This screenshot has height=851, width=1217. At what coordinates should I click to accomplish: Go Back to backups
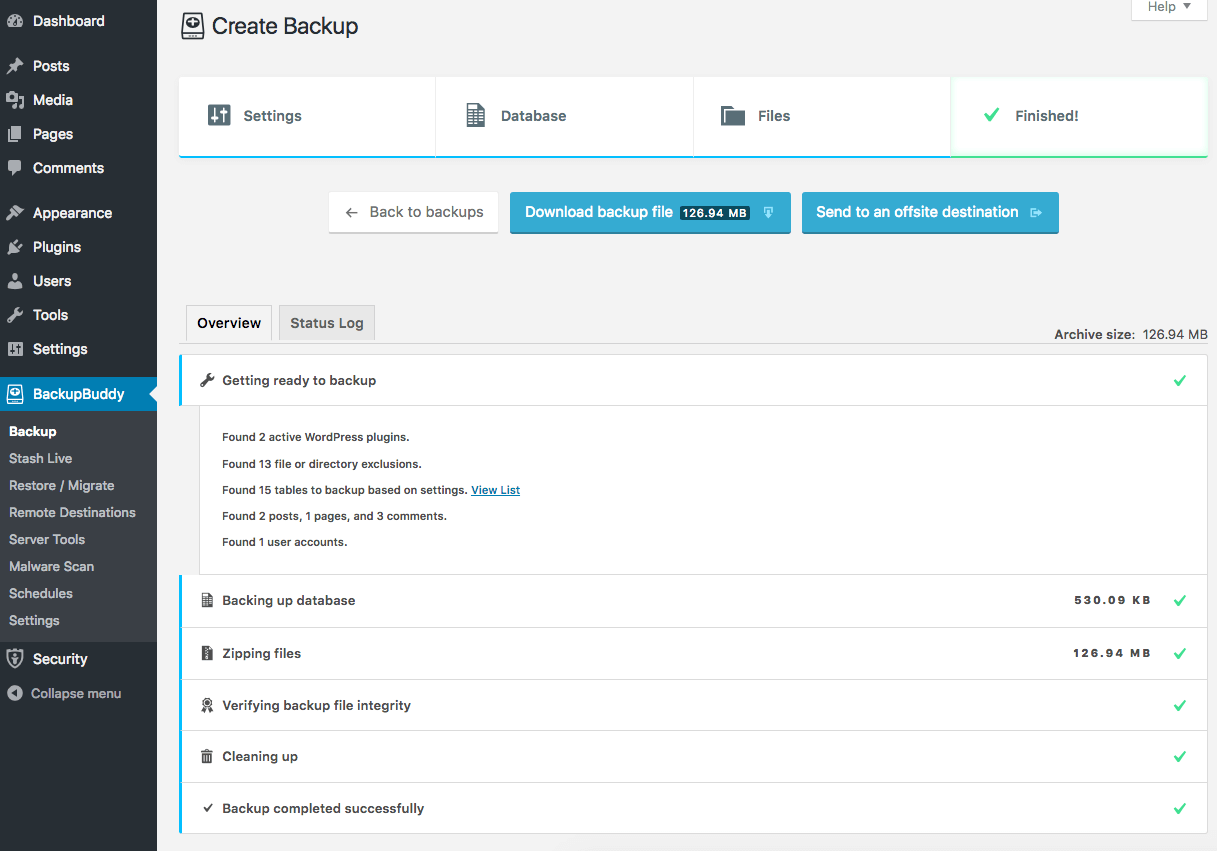pyautogui.click(x=414, y=213)
